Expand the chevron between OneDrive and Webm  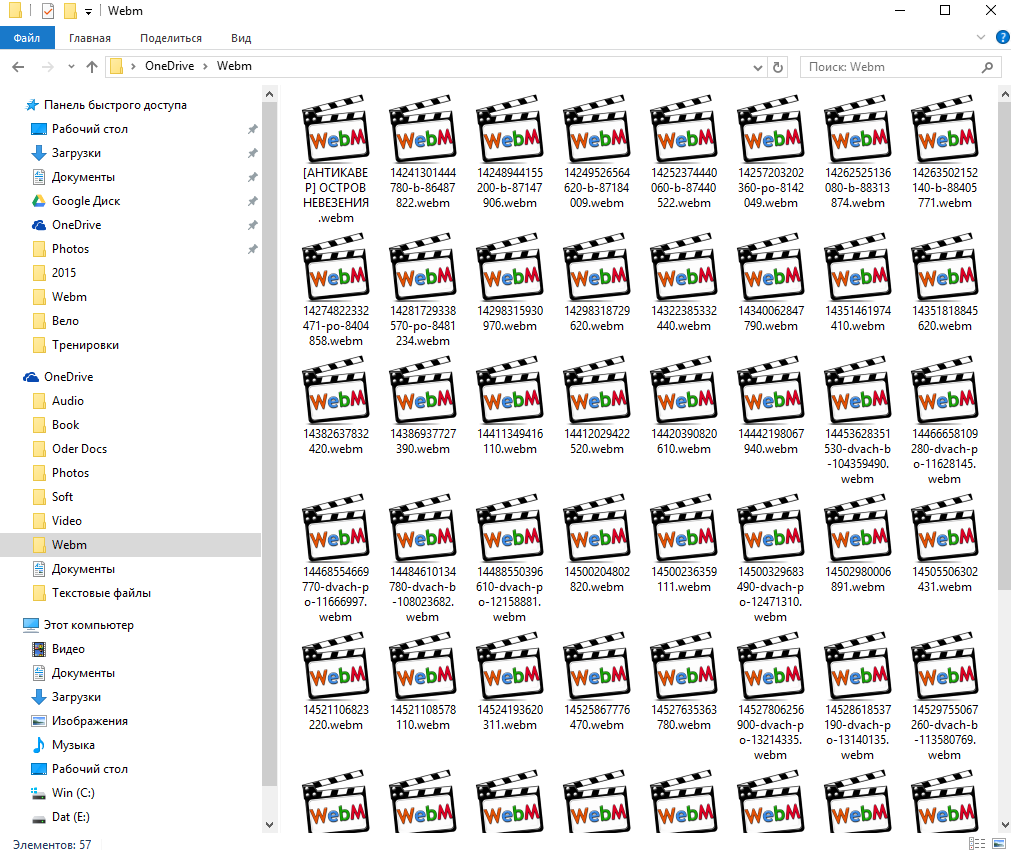205,66
